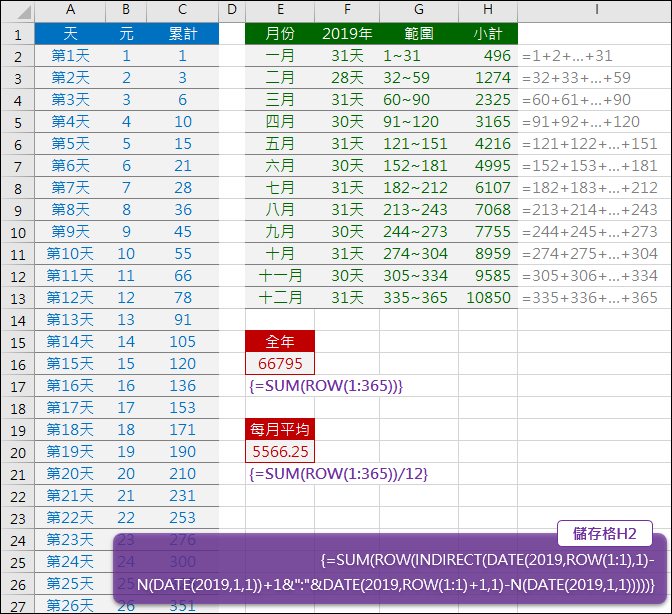Select cumulative value 171
Viewport: 672px width, 614px height.
(183, 430)
